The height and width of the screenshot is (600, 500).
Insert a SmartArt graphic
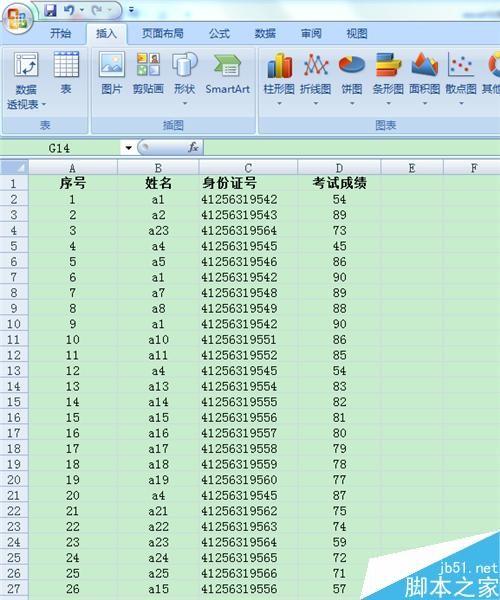[x=227, y=73]
